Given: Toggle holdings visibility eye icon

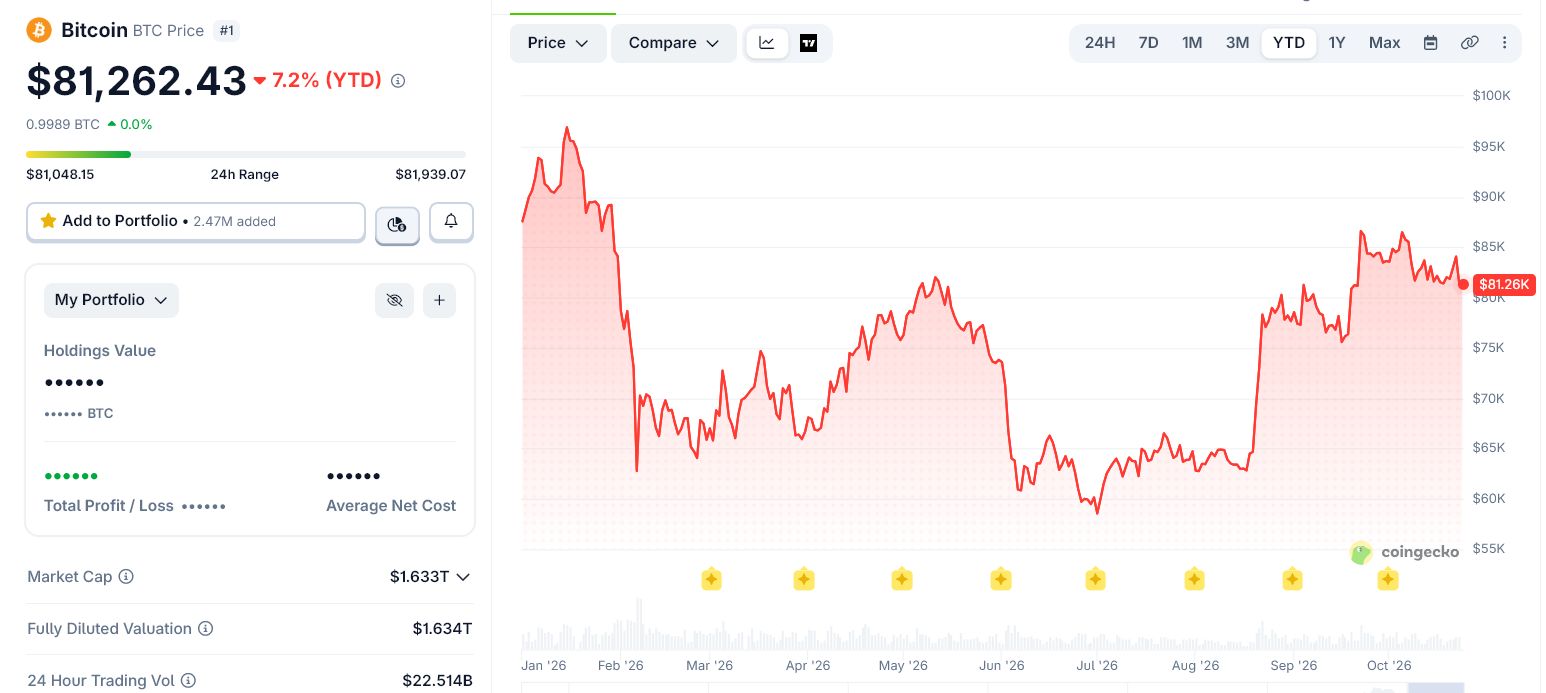Looking at the screenshot, I should 394,300.
